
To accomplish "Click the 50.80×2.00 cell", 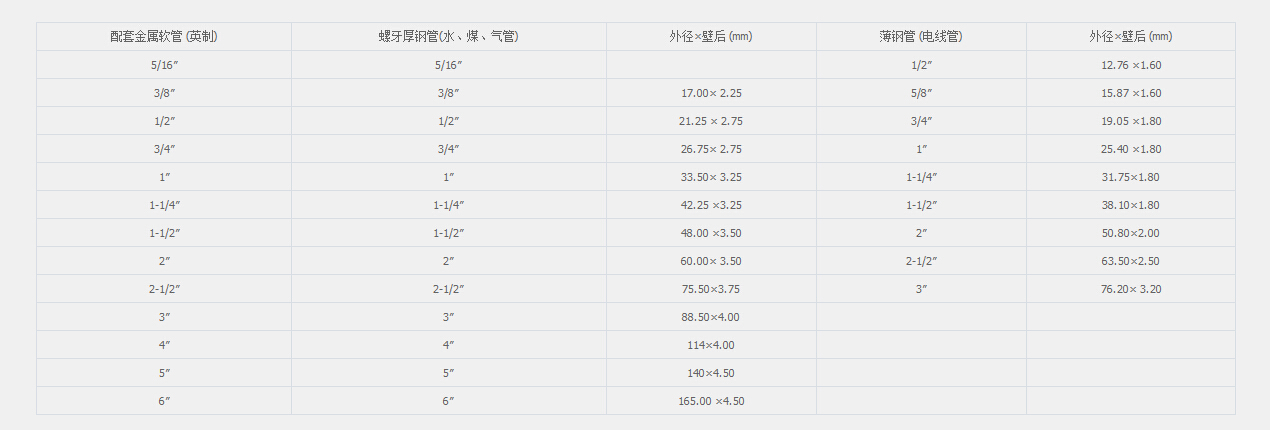I will coord(1131,233).
